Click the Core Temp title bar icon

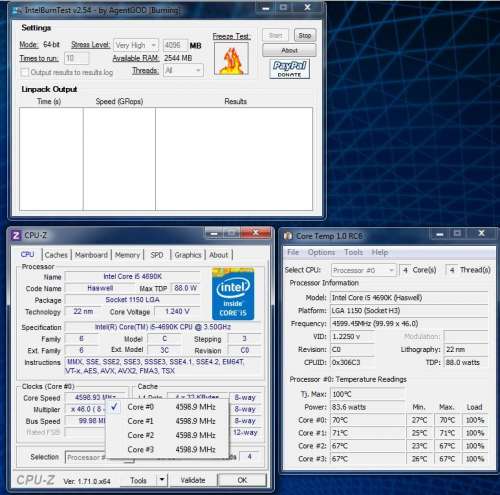pos(288,236)
